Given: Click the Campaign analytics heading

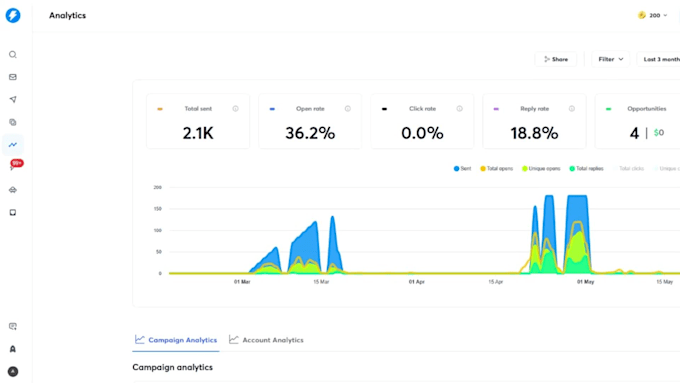Looking at the screenshot, I should pyautogui.click(x=173, y=367).
